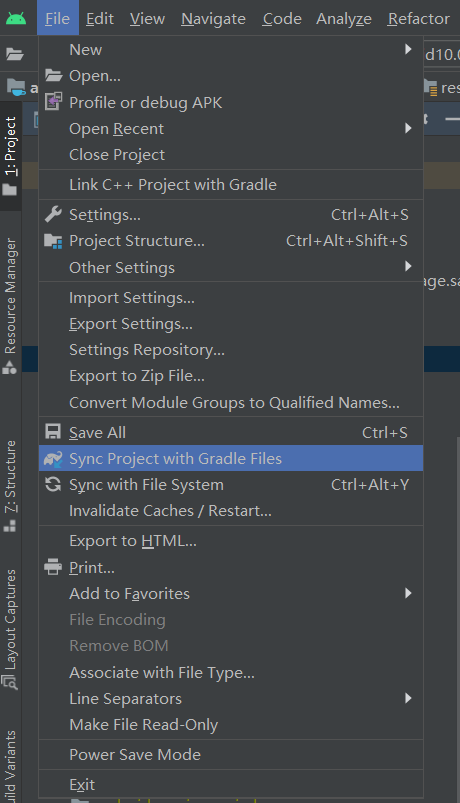This screenshot has width=460, height=803.
Task: Click the Open... folder icon in menu
Action: [53, 76]
